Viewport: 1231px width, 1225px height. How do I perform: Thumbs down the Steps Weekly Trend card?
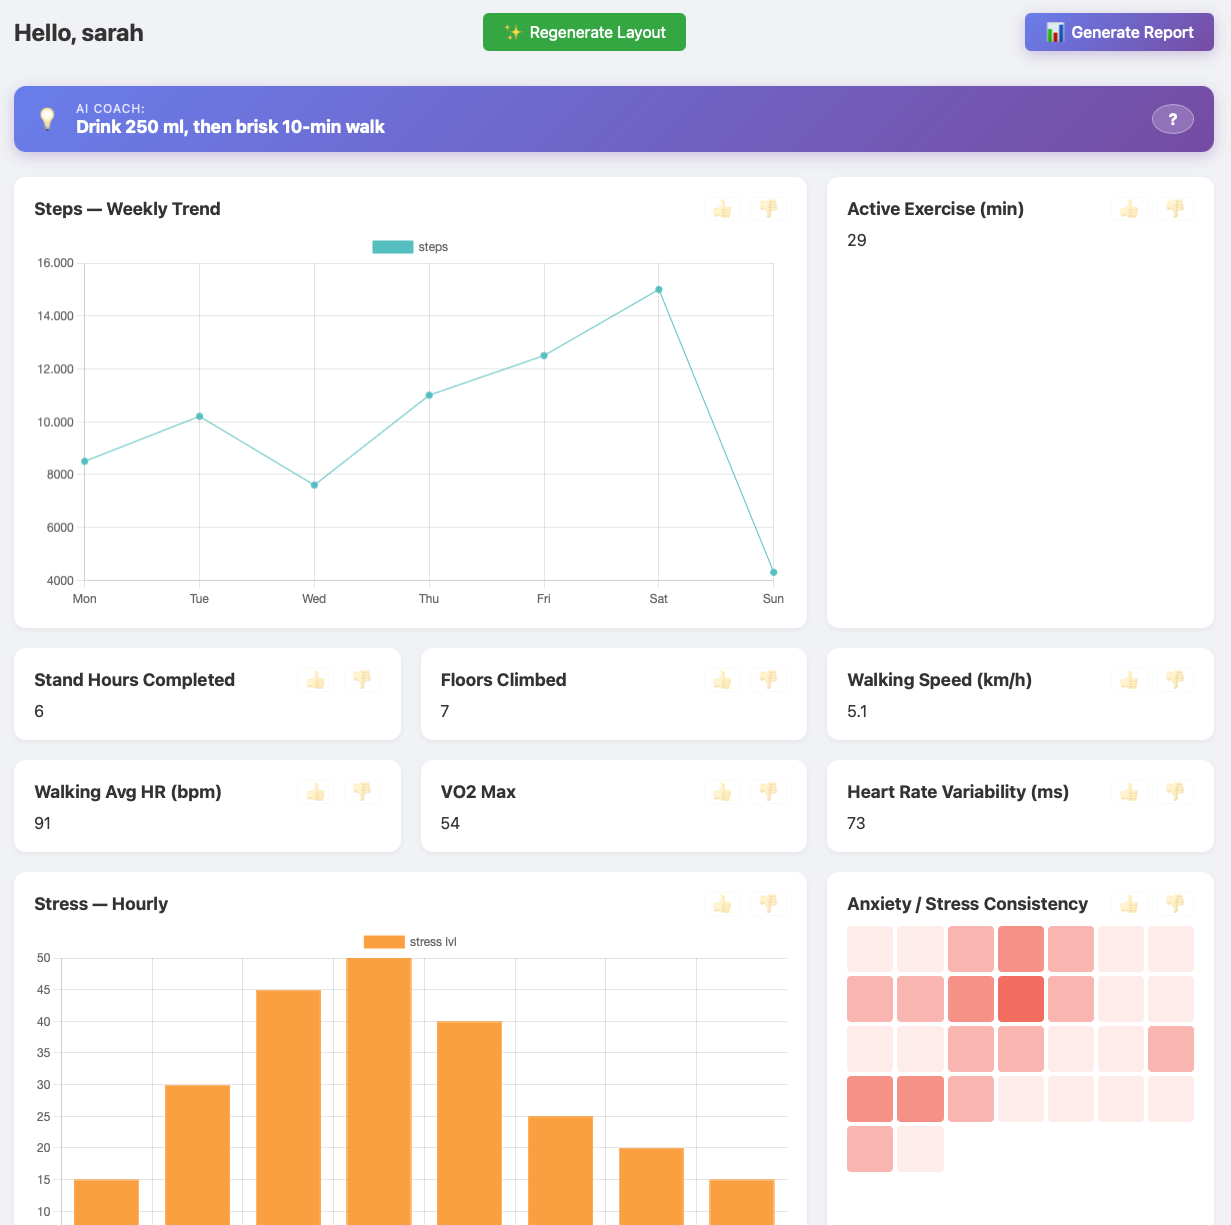[x=769, y=209]
